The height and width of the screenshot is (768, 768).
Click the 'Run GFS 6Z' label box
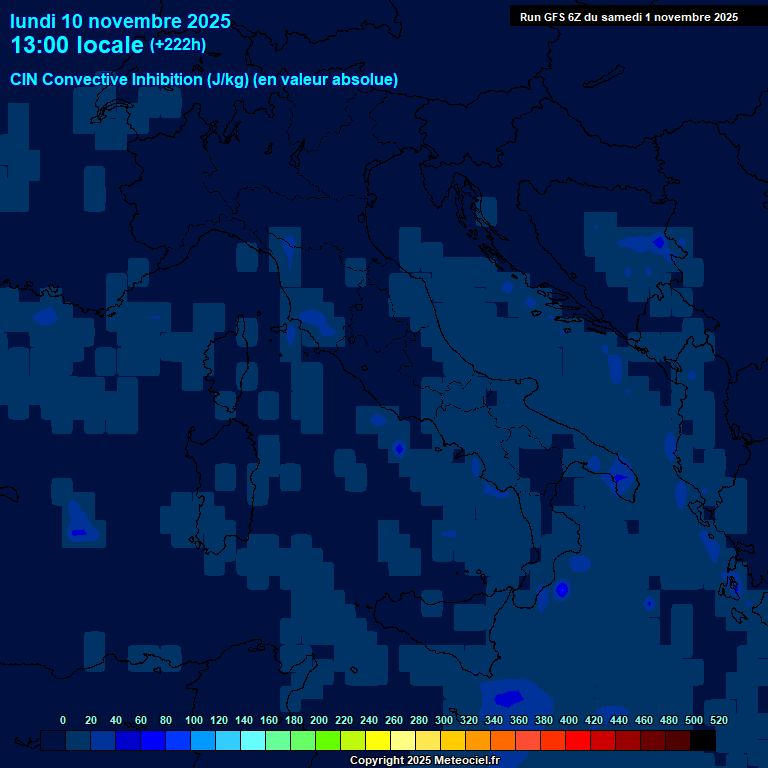[629, 17]
